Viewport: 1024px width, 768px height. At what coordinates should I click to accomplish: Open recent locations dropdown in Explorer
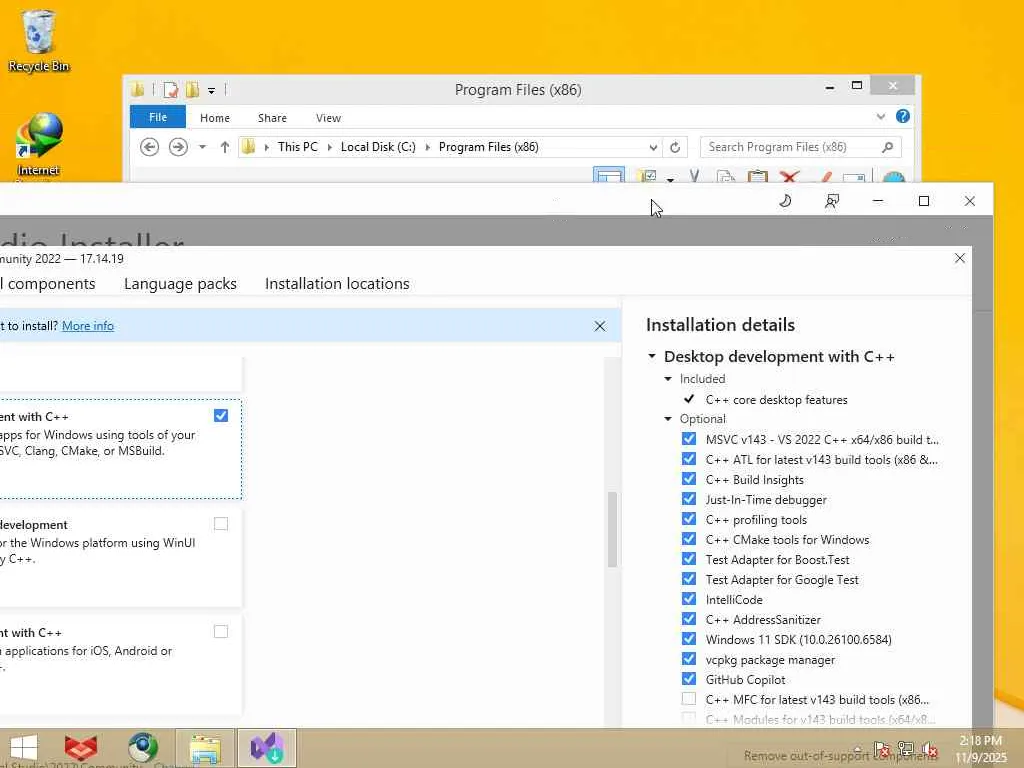pos(202,147)
